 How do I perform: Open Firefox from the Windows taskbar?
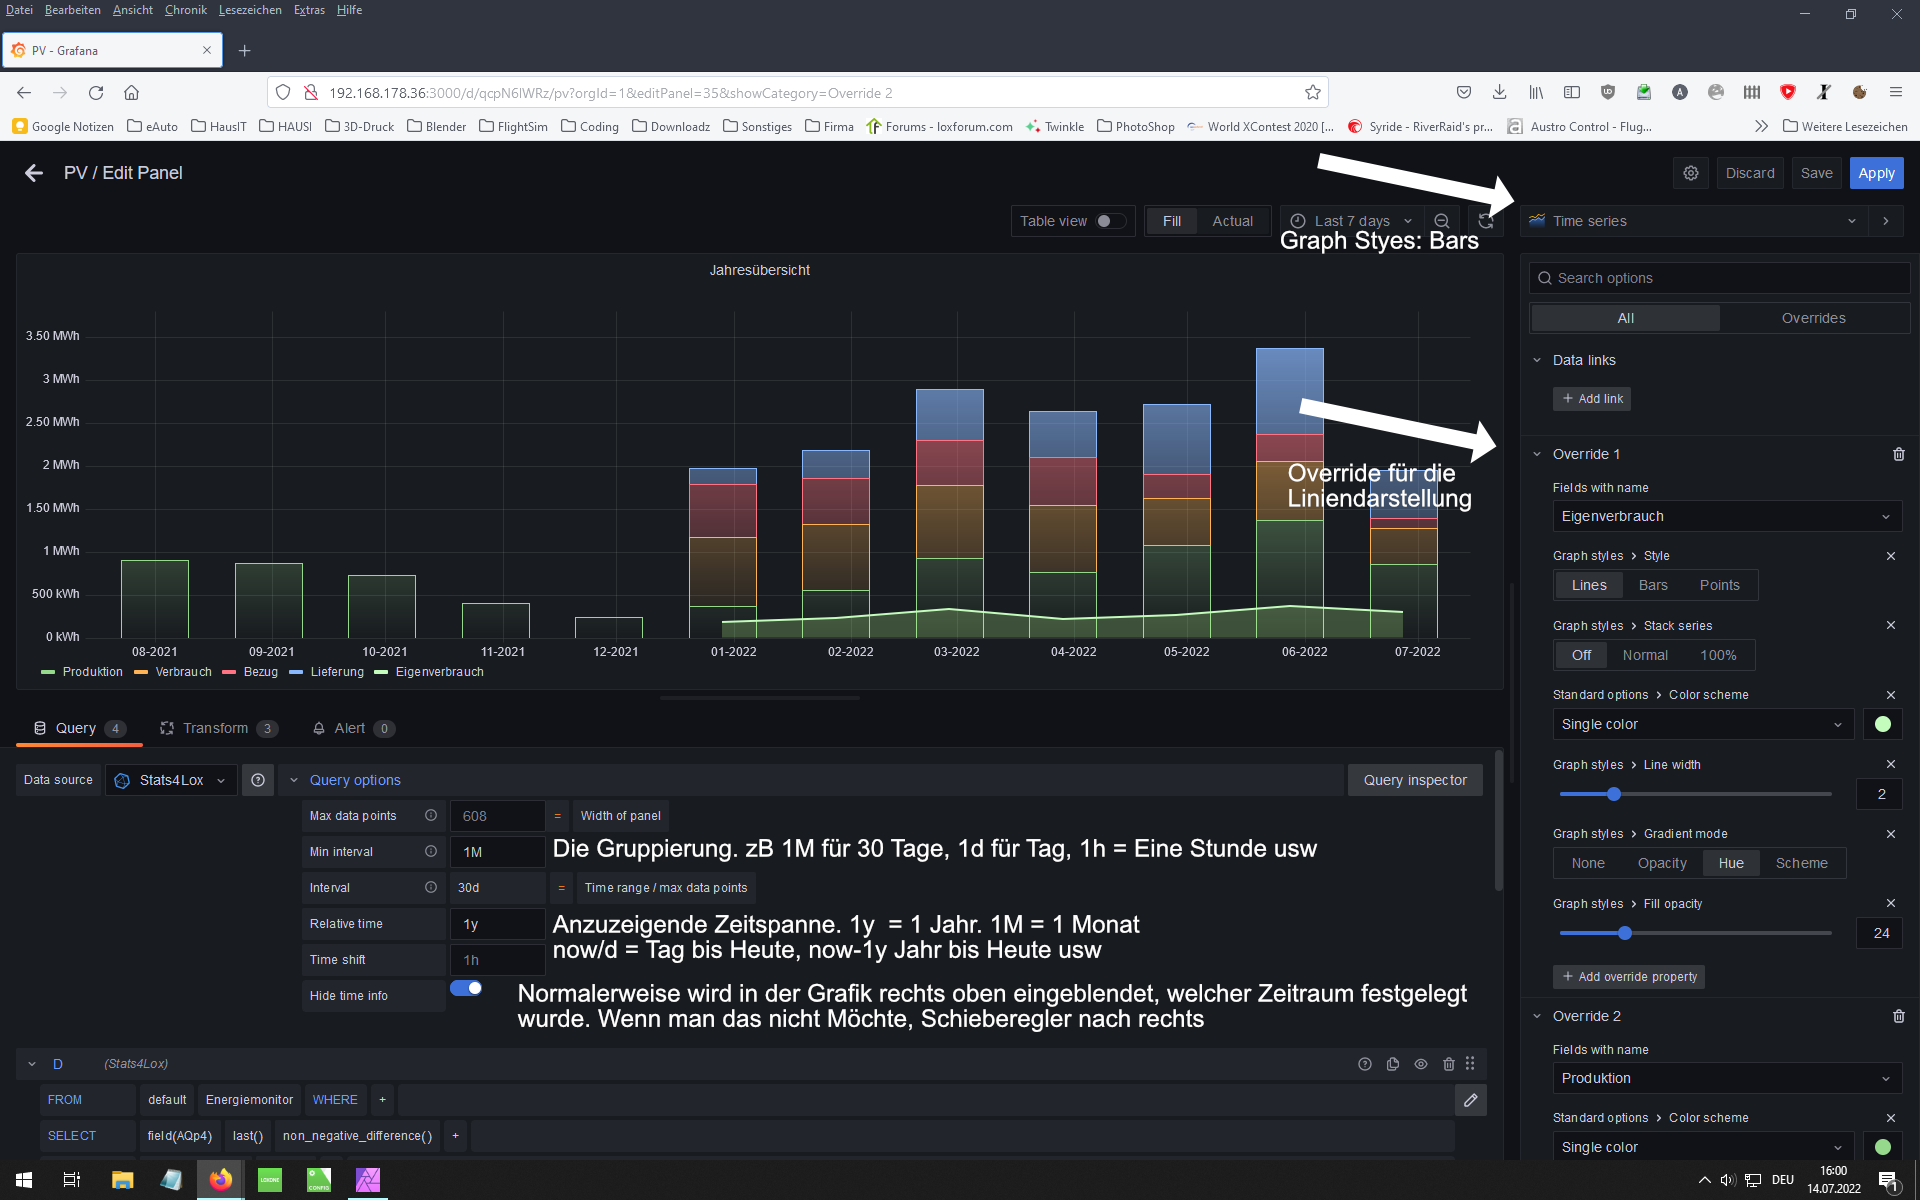(x=220, y=1180)
